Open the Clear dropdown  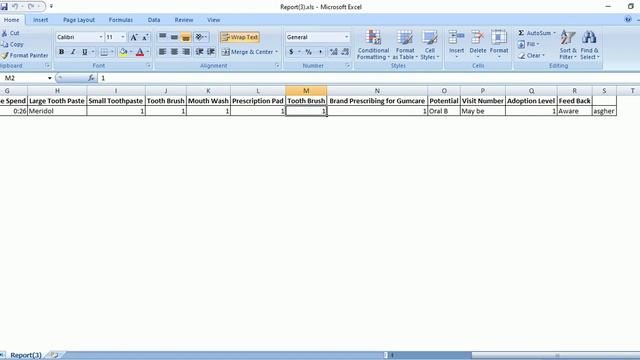coord(531,55)
